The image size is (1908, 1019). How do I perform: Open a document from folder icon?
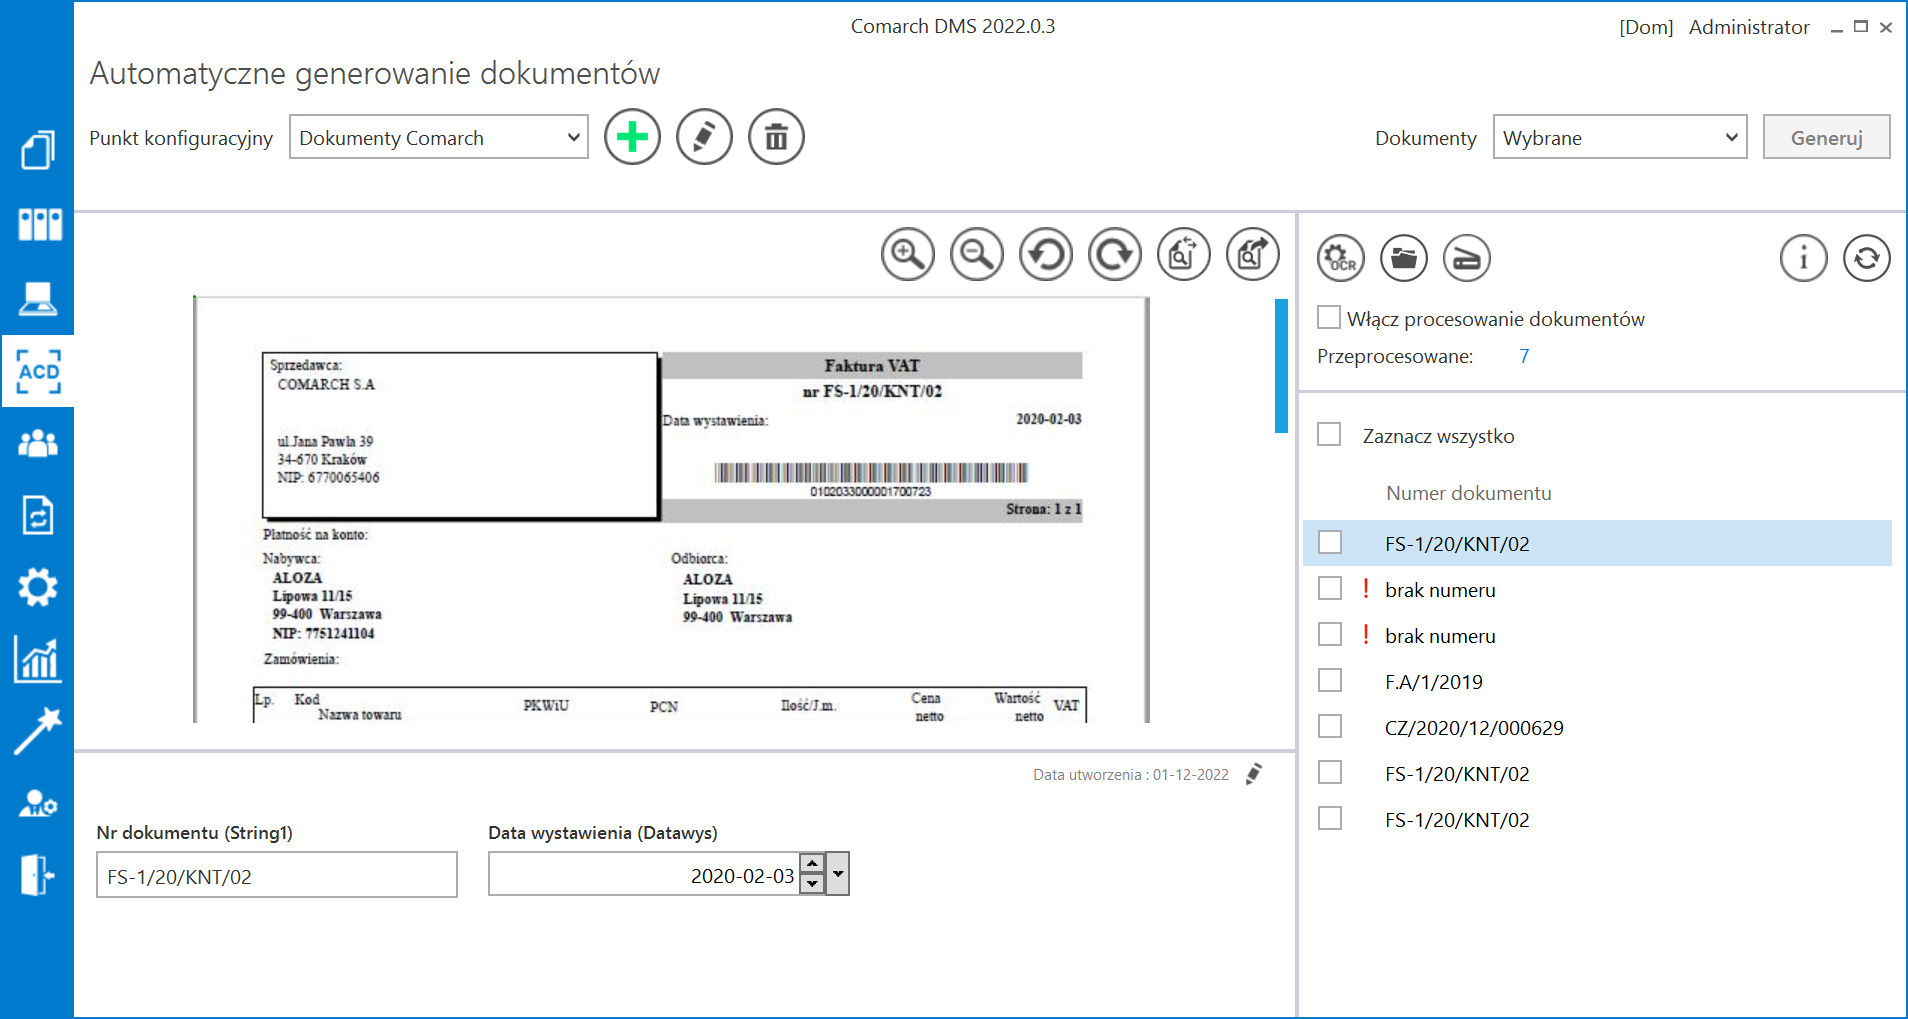click(1403, 257)
